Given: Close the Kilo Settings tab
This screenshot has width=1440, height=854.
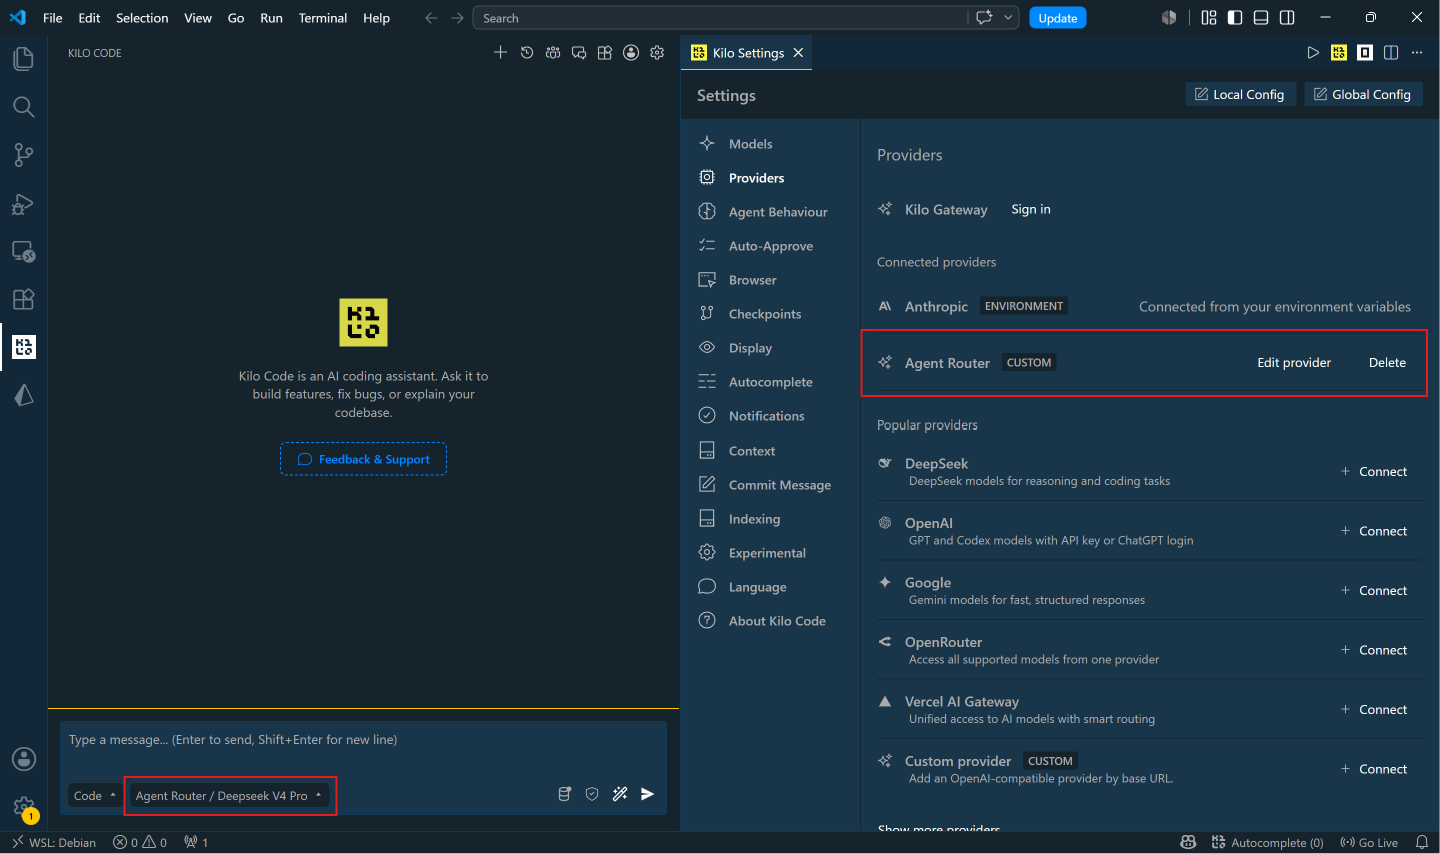Looking at the screenshot, I should pos(798,53).
